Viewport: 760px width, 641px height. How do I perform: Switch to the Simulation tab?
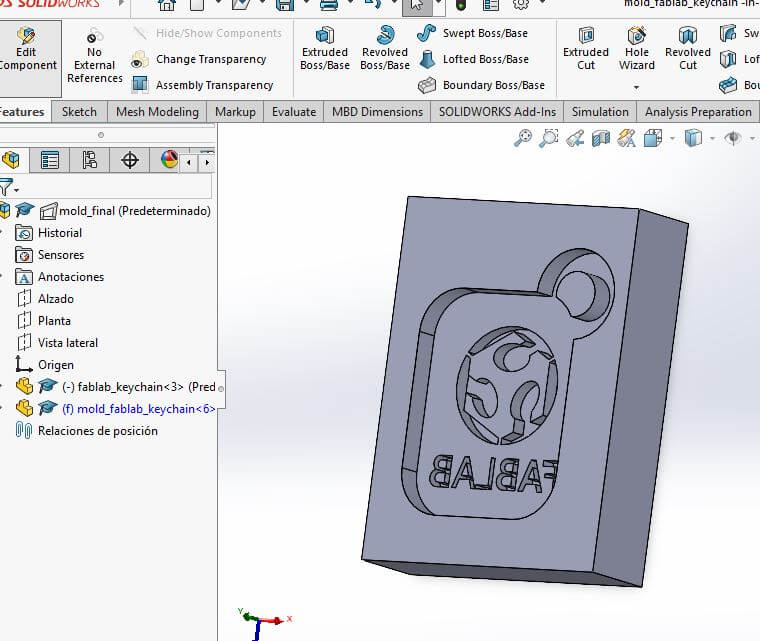[600, 112]
